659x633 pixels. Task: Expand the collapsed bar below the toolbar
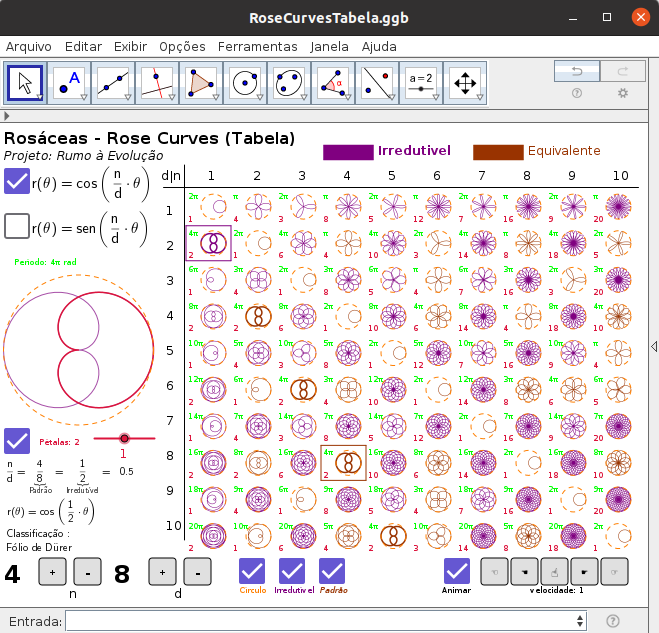[8, 116]
